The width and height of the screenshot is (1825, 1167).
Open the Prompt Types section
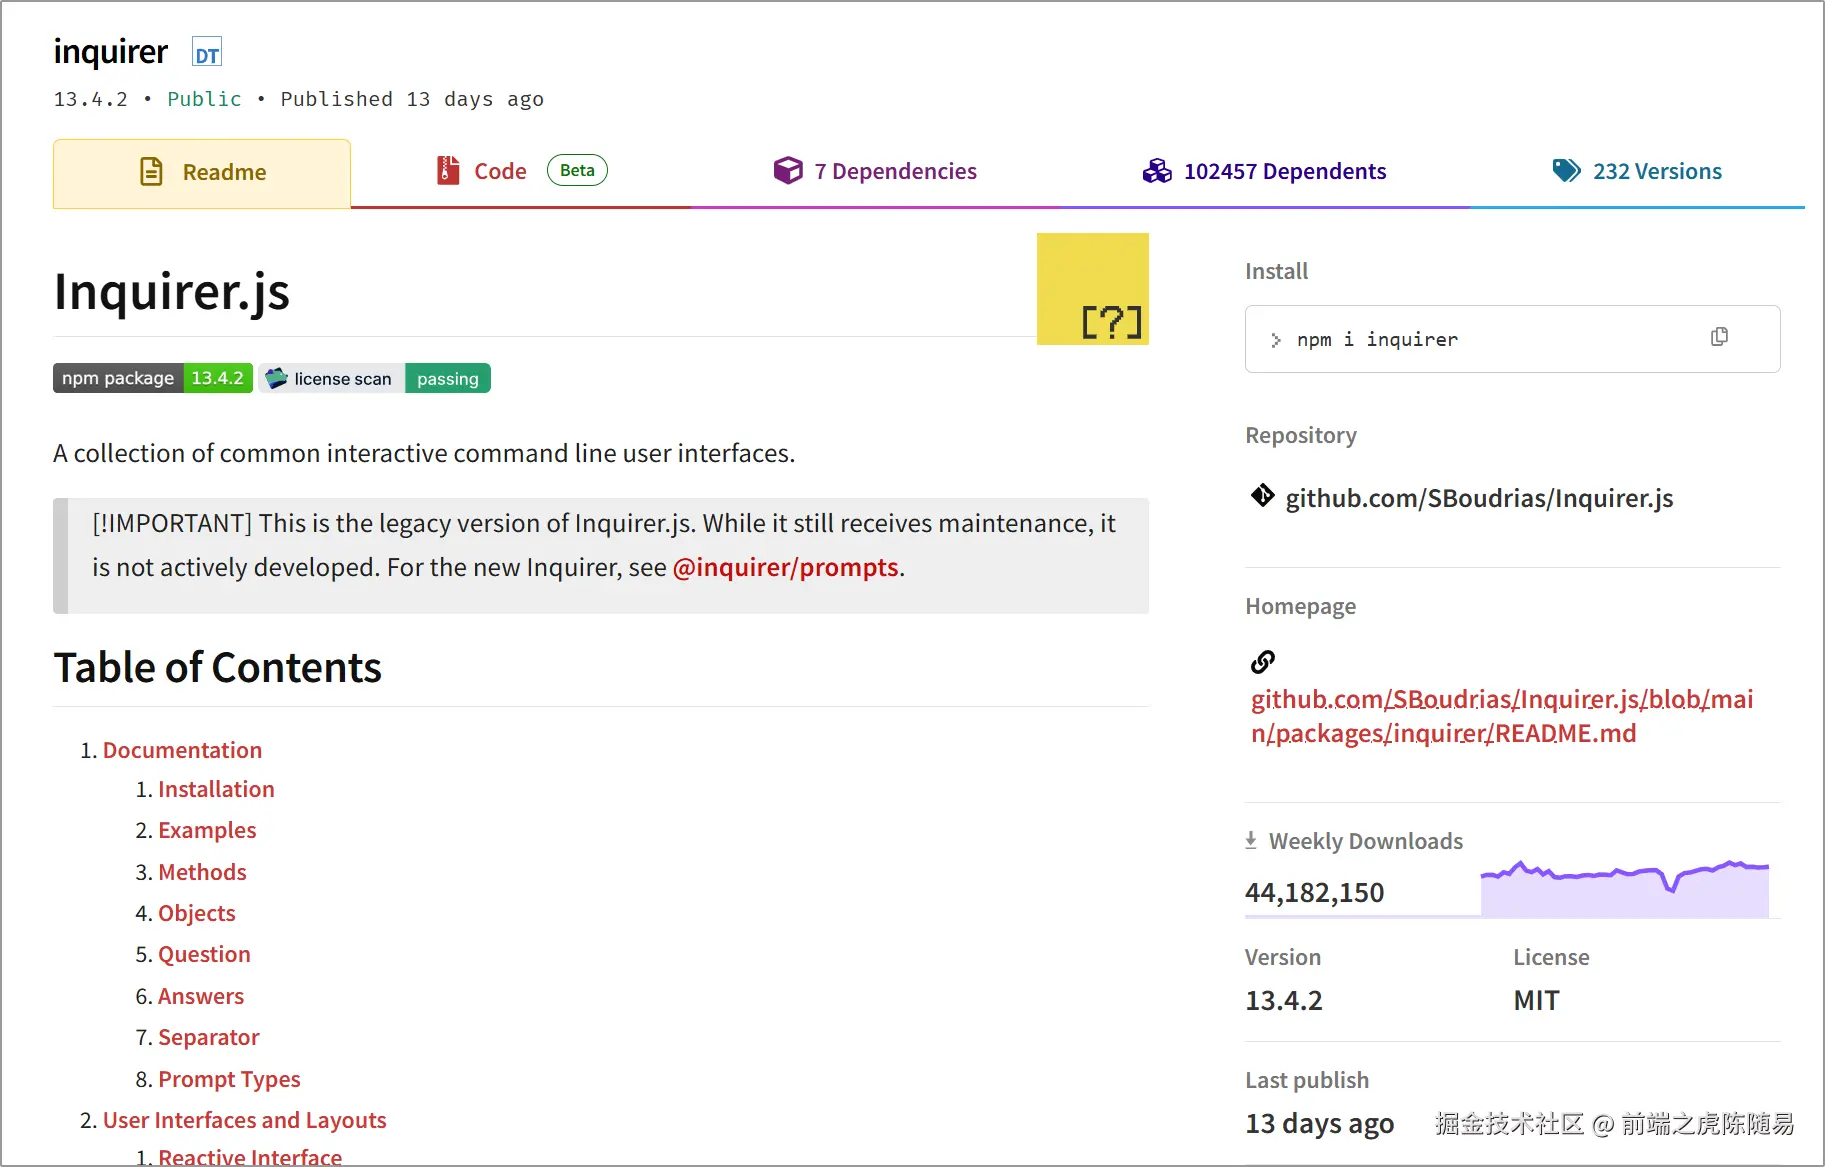pyautogui.click(x=229, y=1079)
